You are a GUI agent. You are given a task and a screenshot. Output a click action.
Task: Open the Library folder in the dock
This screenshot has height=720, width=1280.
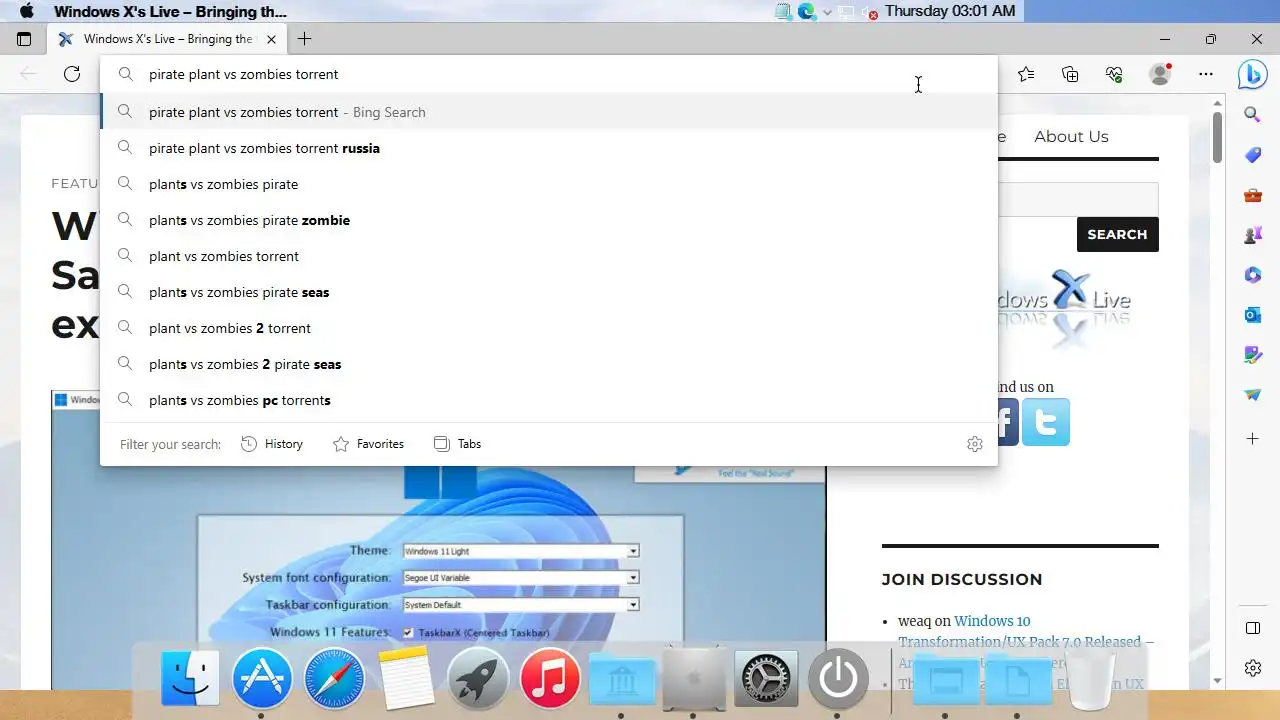click(622, 680)
